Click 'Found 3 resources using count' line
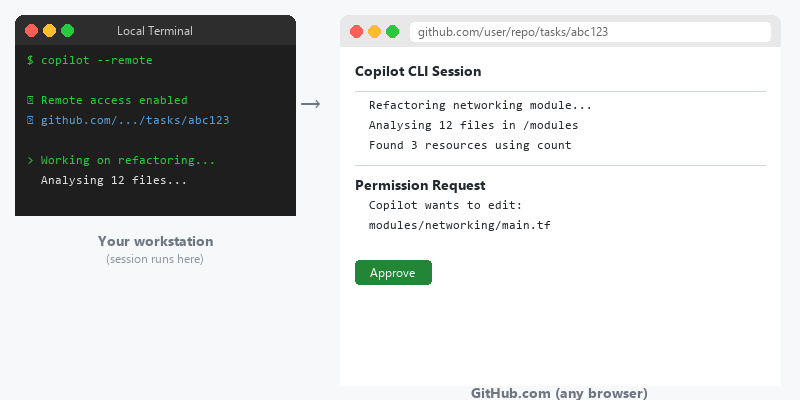 470,145
